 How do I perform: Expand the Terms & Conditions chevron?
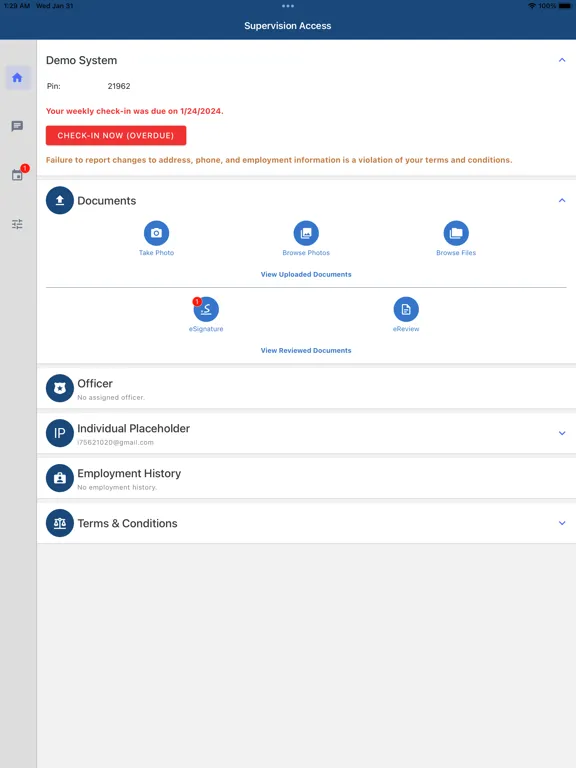[562, 523]
